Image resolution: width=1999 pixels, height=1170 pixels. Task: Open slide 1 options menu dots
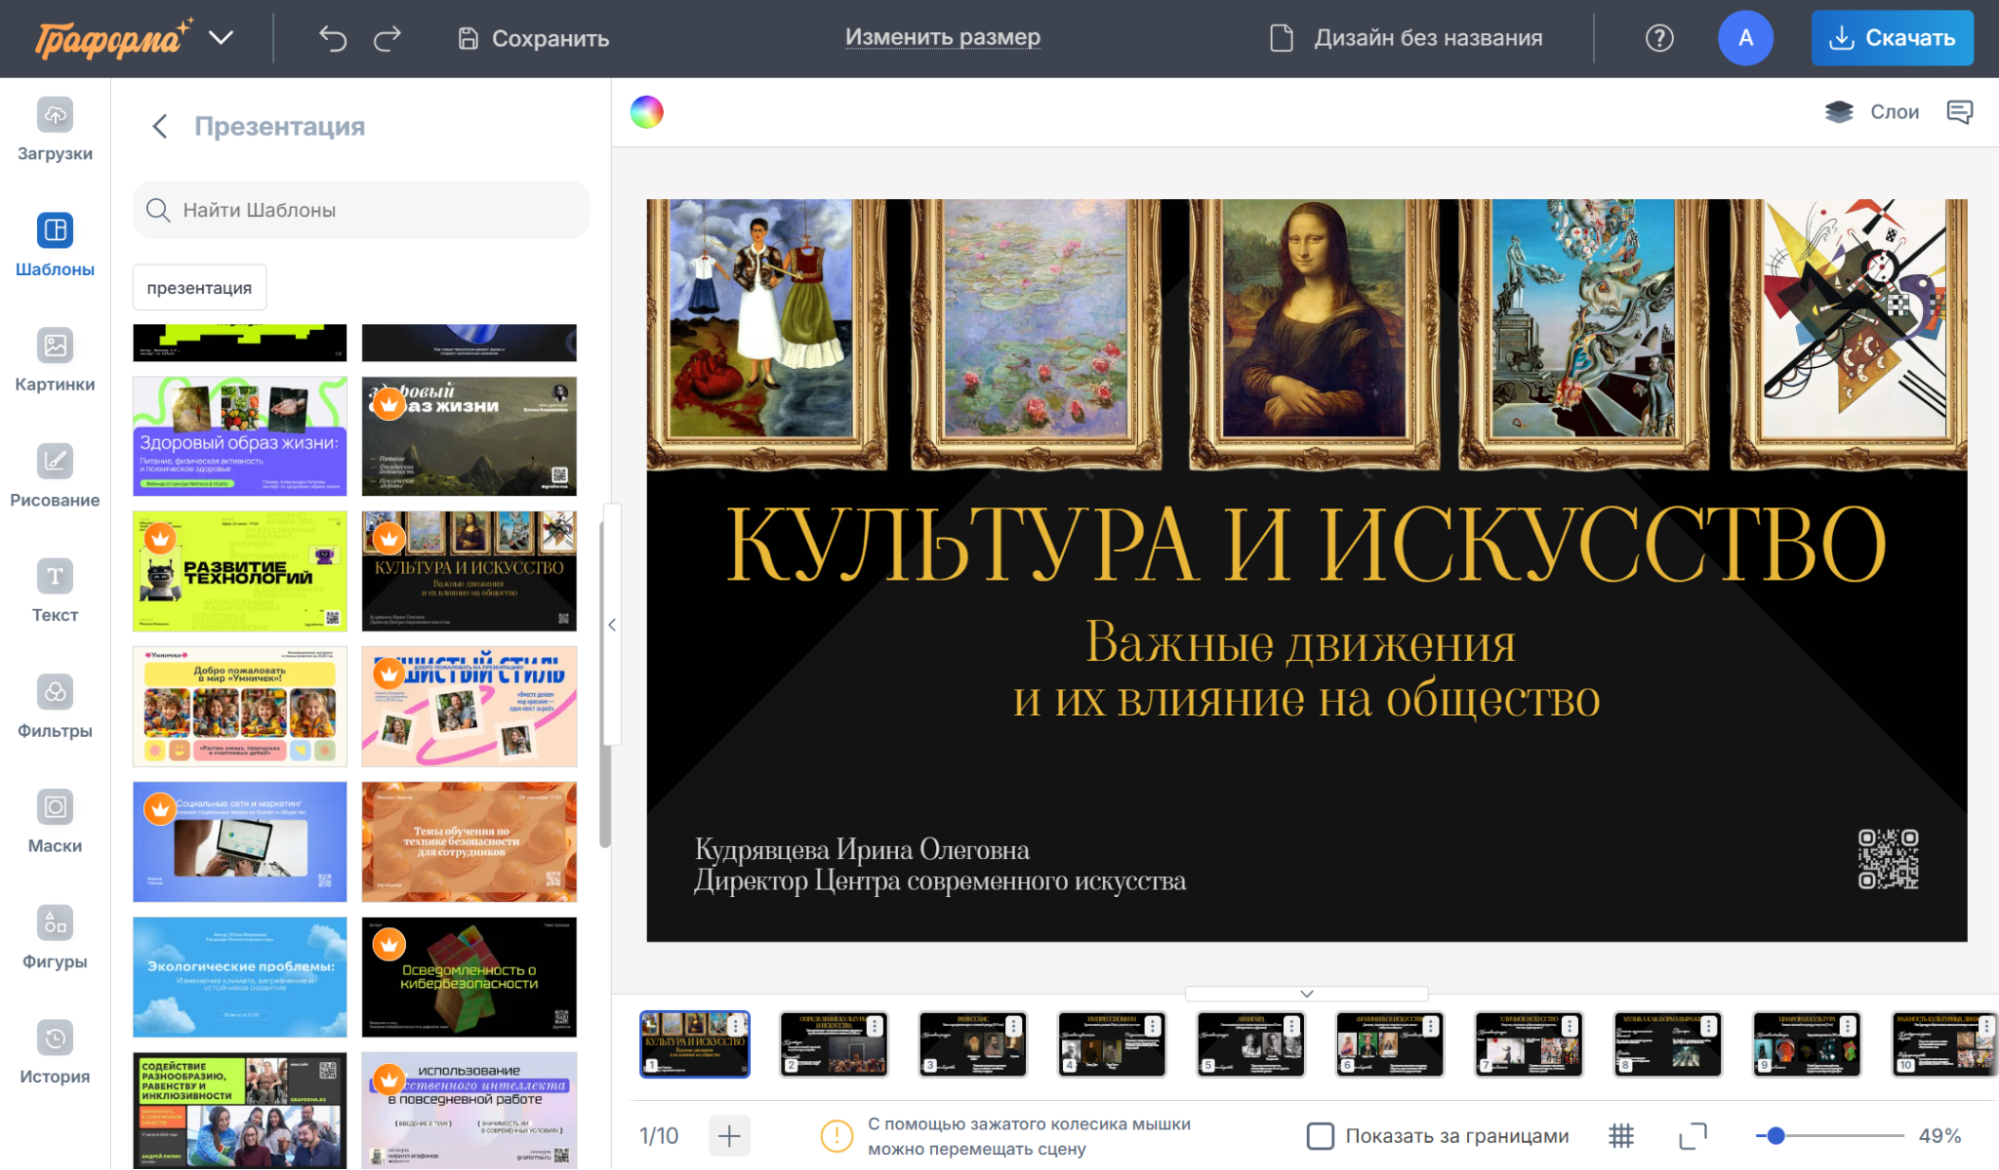coord(736,1025)
